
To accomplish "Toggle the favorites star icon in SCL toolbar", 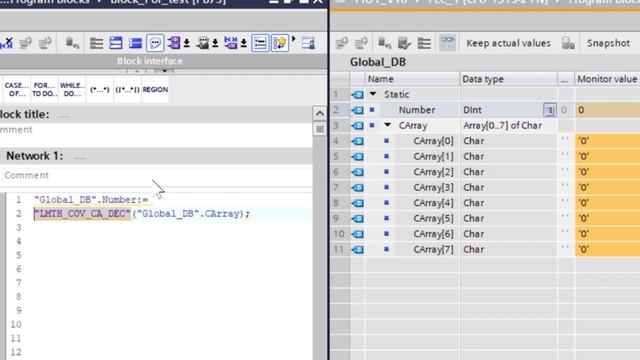I will (x=280, y=43).
